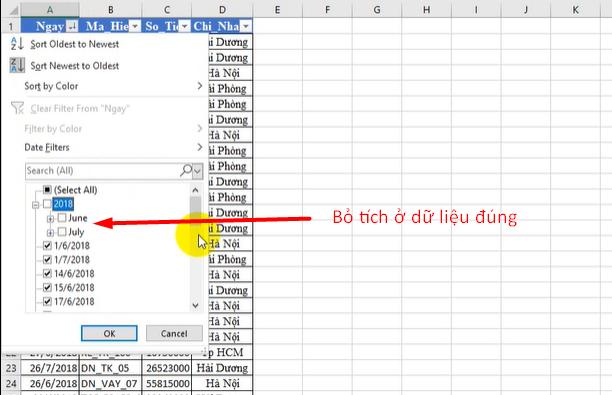Click the Tp HCM cell
Image resolution: width=612 pixels, height=395 pixels.
point(230,352)
